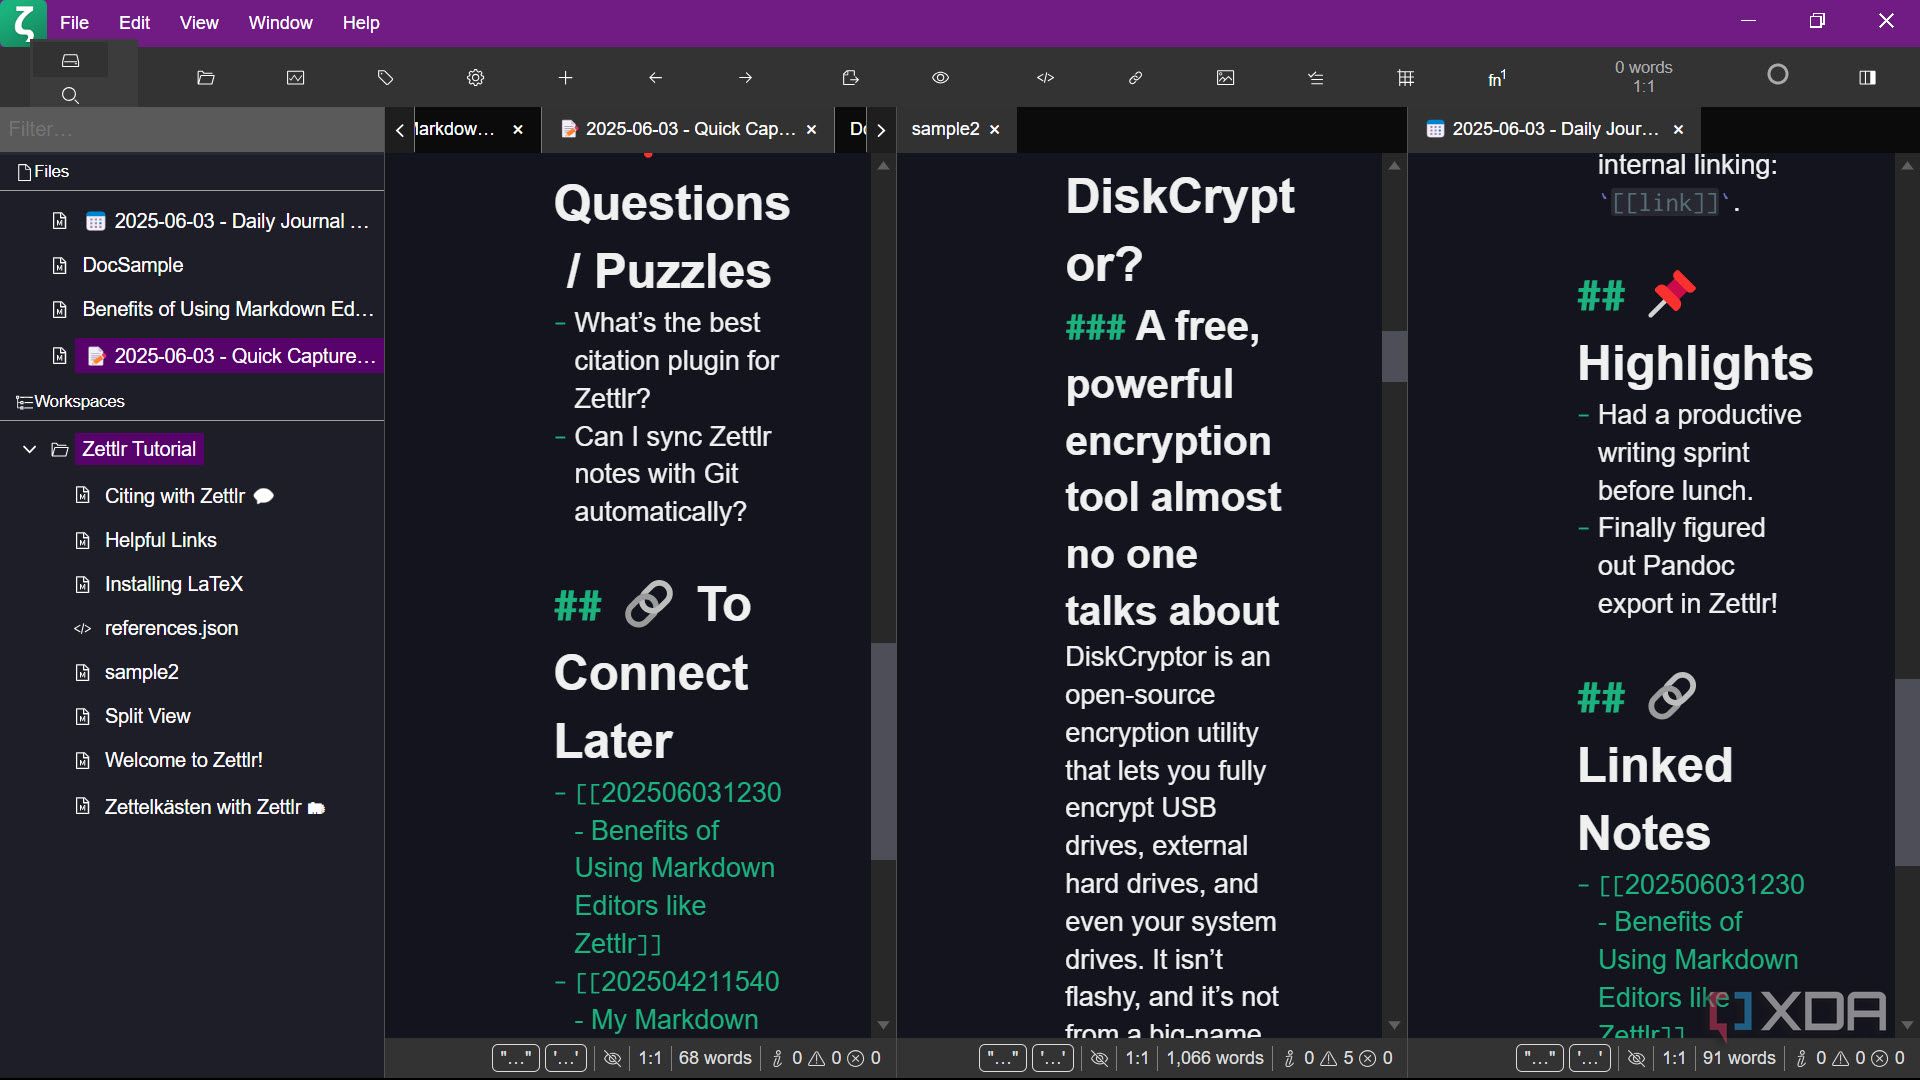Click the Filter input field
The height and width of the screenshot is (1080, 1920).
(x=192, y=129)
